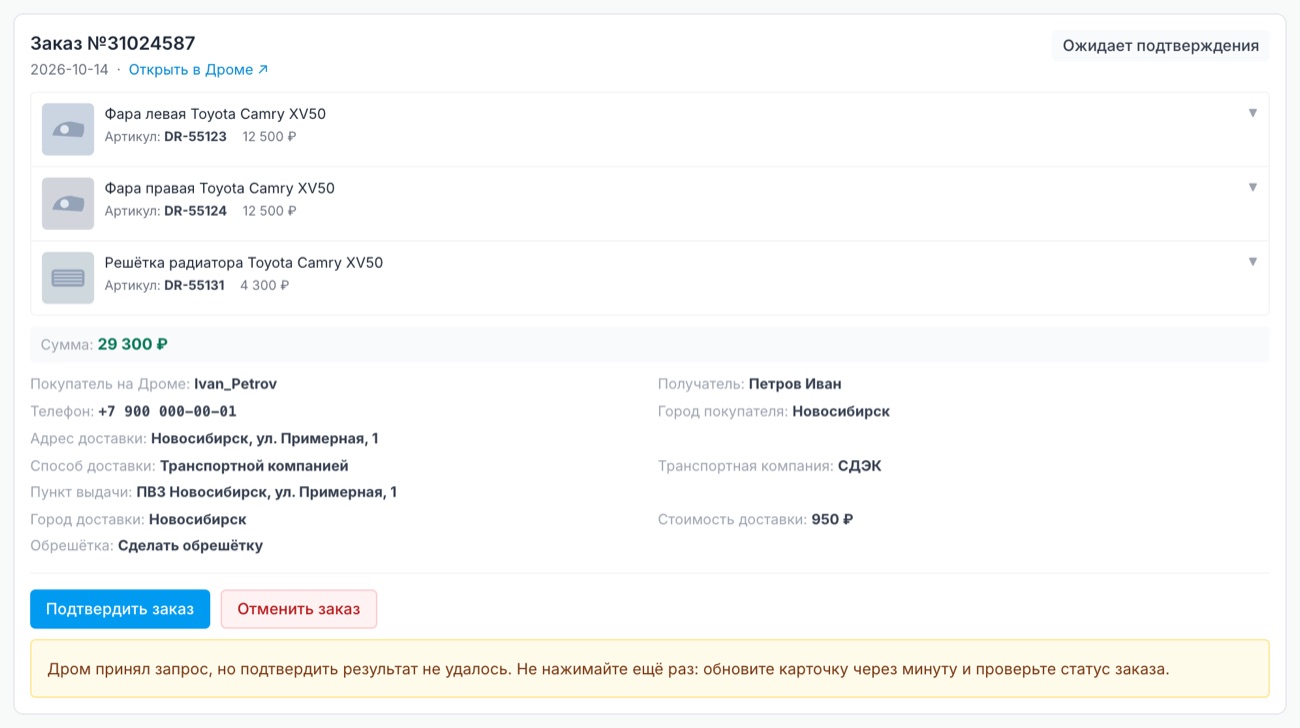
Task: Expand the Фара левая Toyota Camry row
Action: pyautogui.click(x=1252, y=113)
